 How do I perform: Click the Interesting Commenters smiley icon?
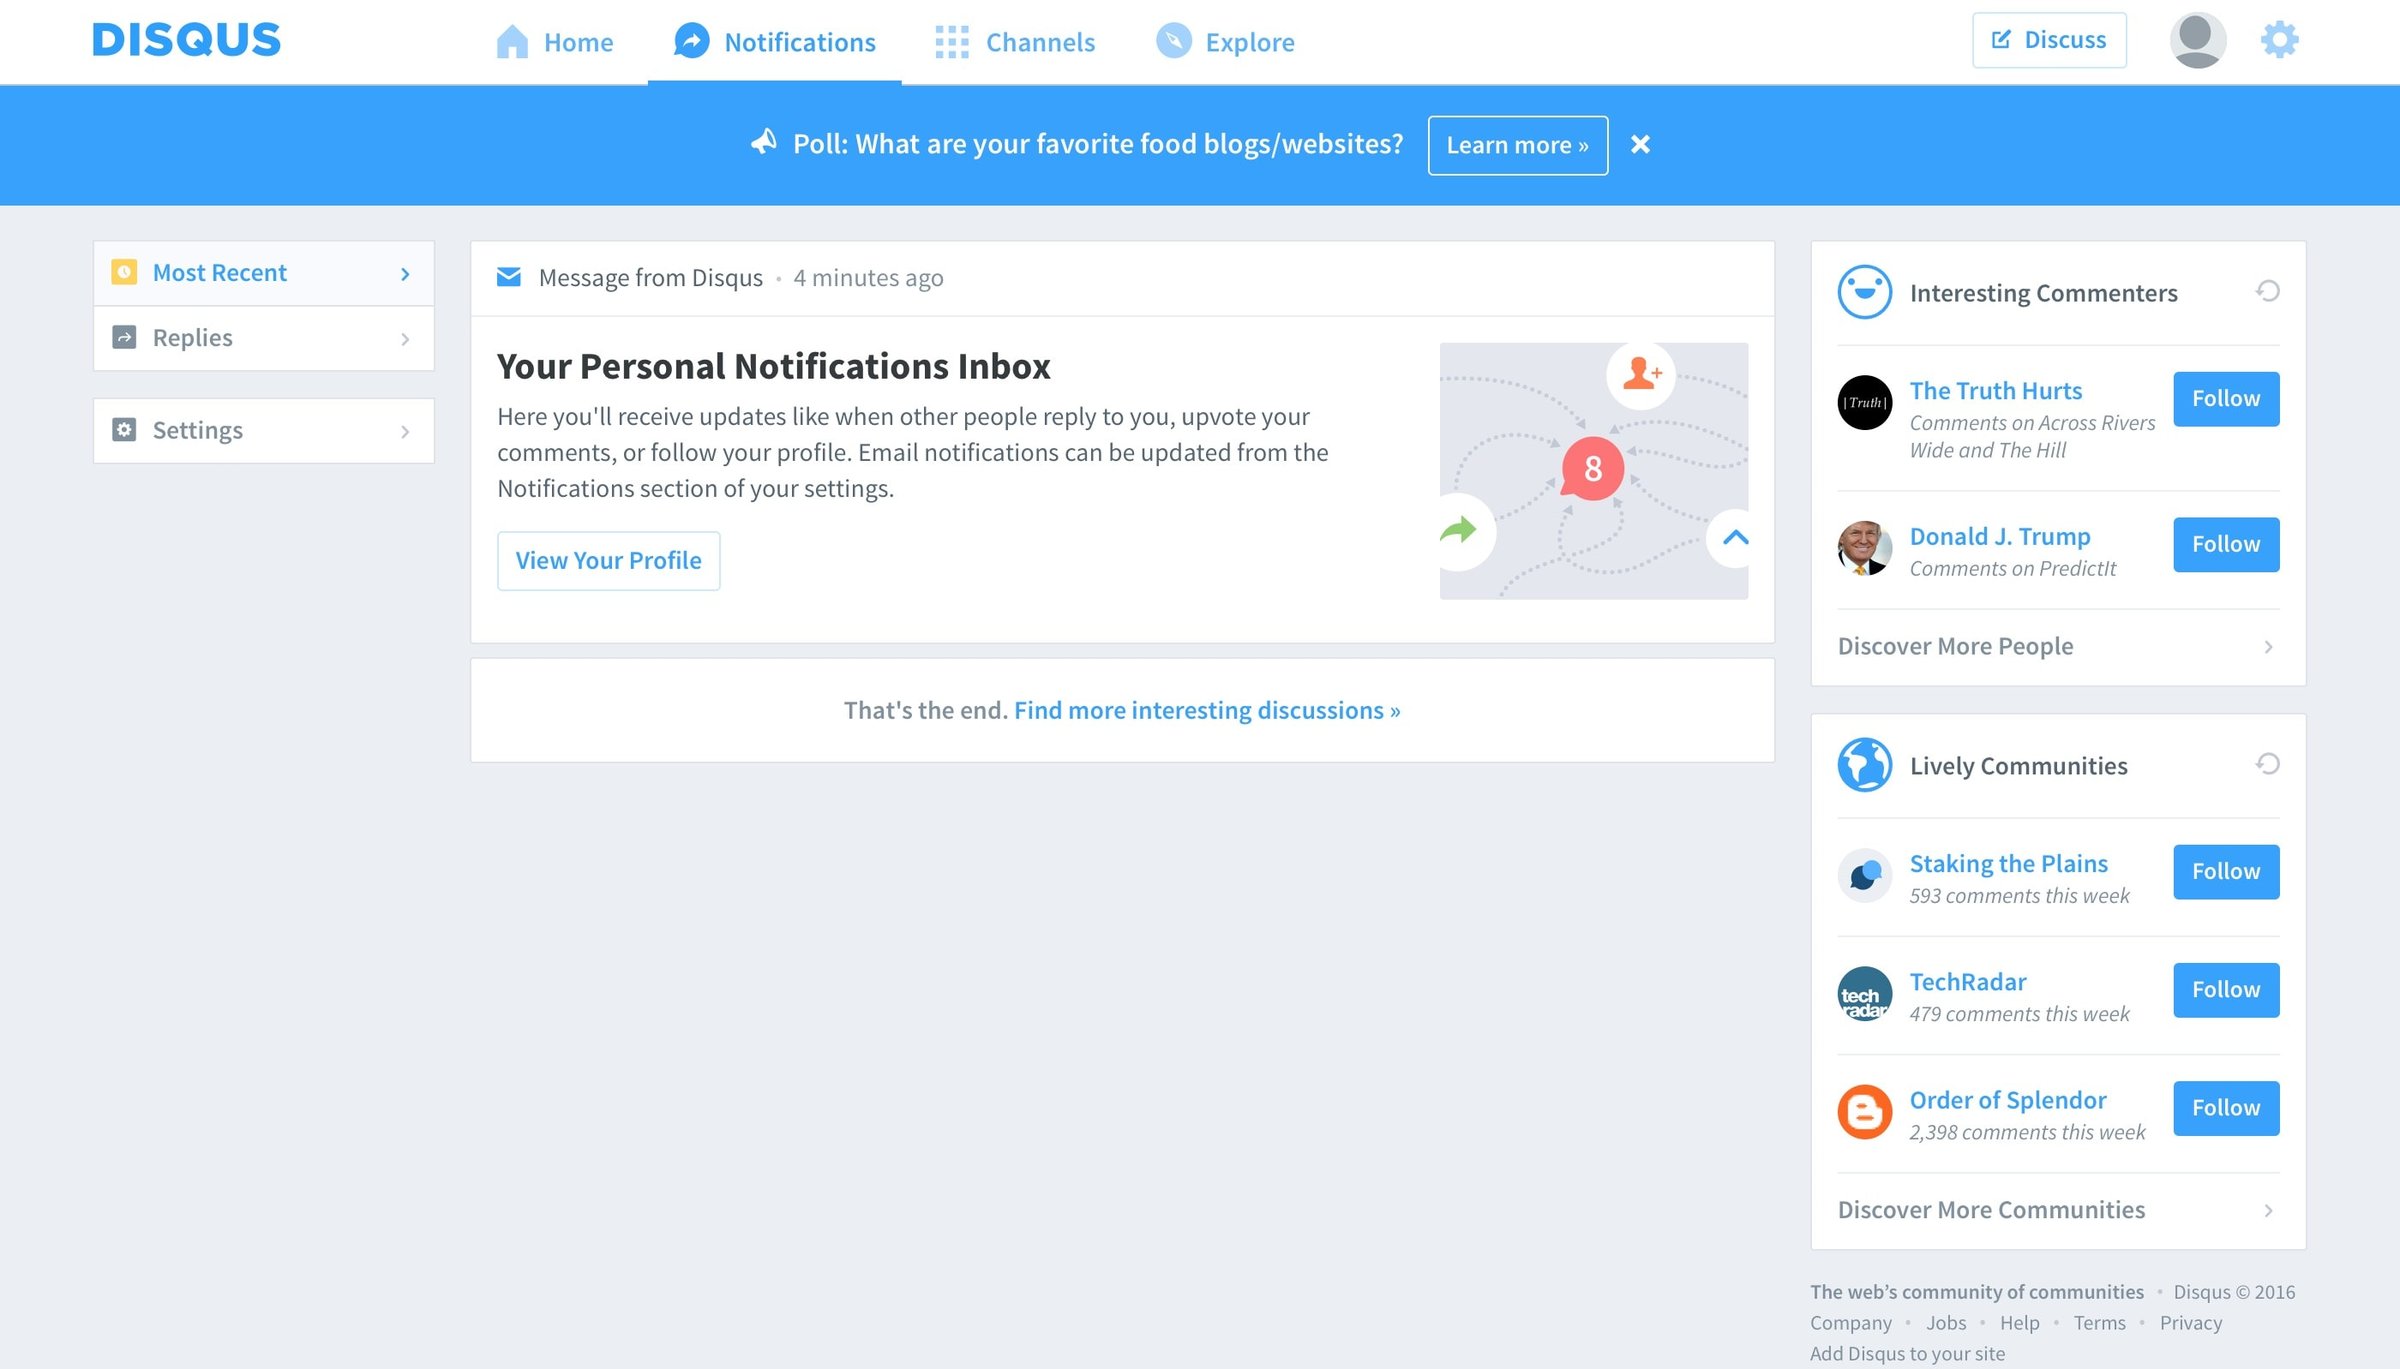click(x=1865, y=292)
